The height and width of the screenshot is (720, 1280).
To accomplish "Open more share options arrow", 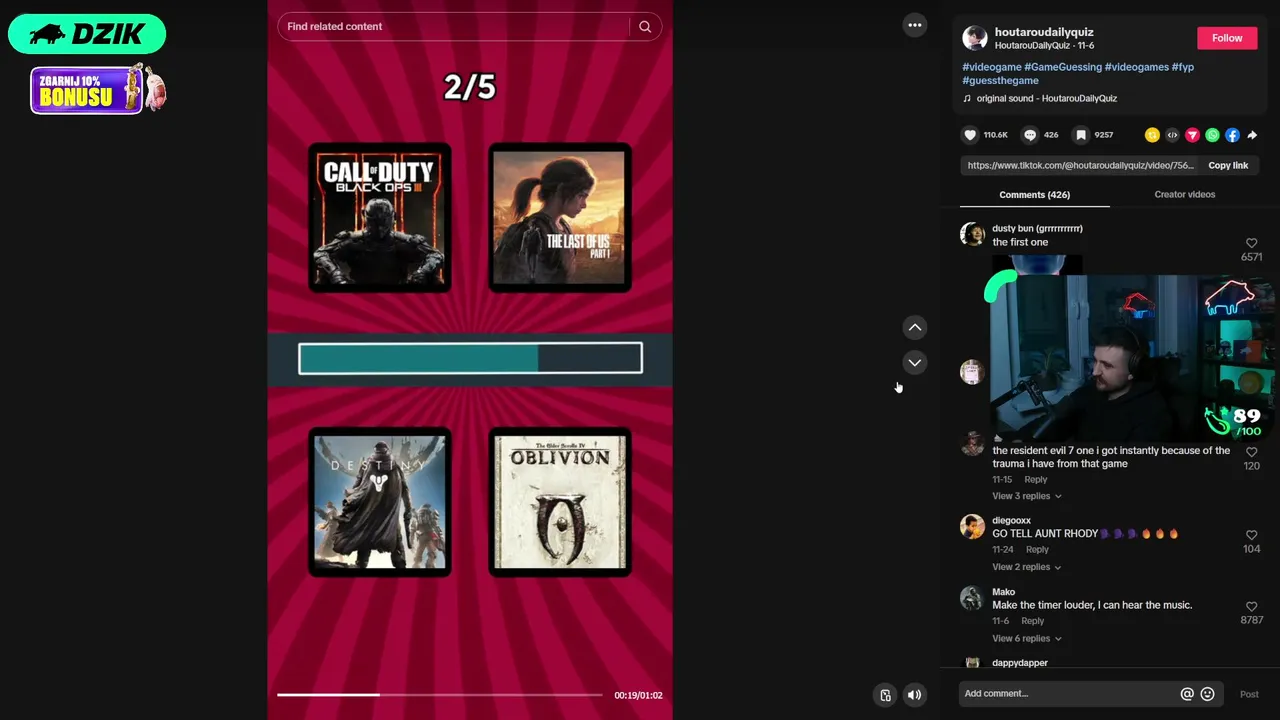I will point(1252,135).
